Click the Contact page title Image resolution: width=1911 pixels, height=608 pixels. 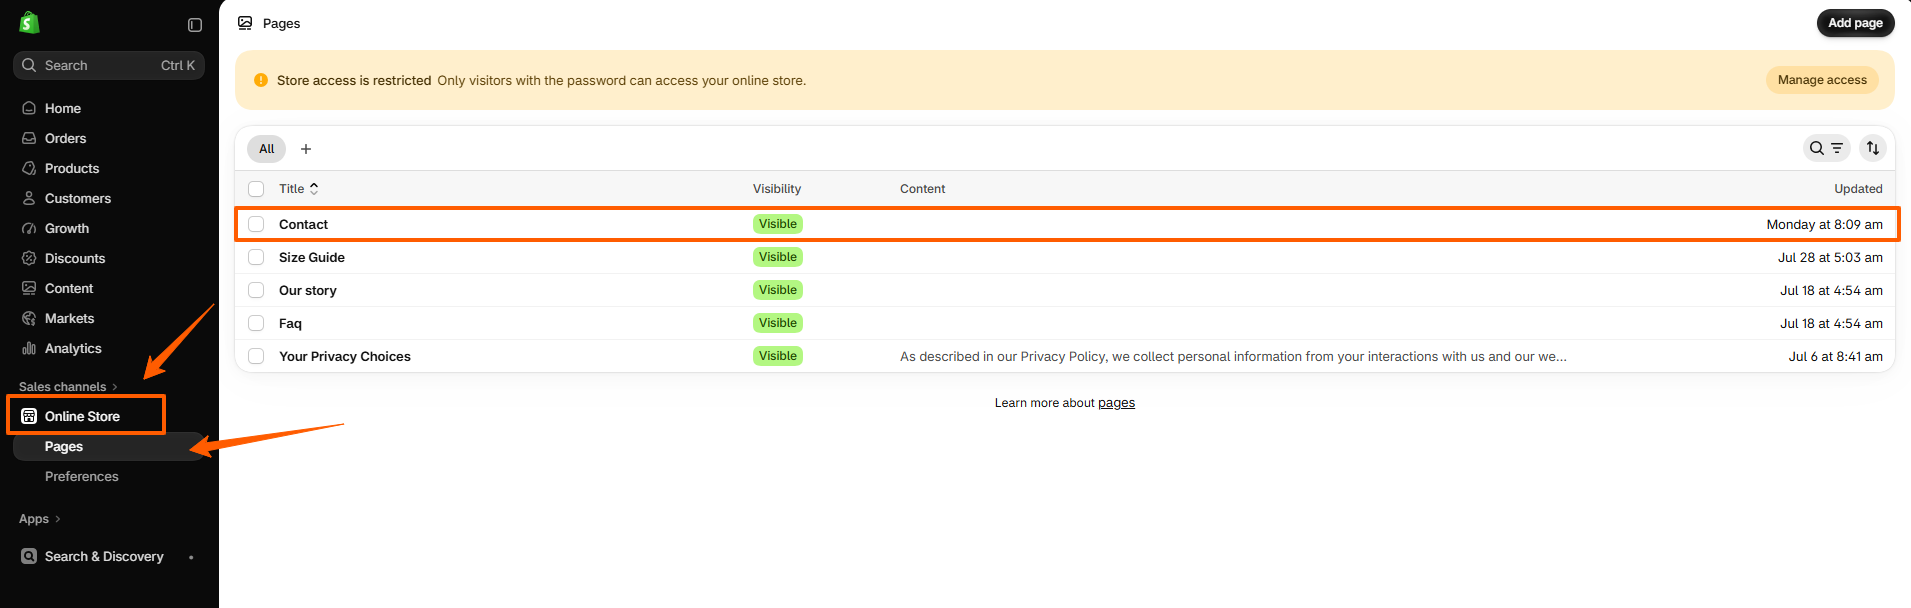pos(303,224)
